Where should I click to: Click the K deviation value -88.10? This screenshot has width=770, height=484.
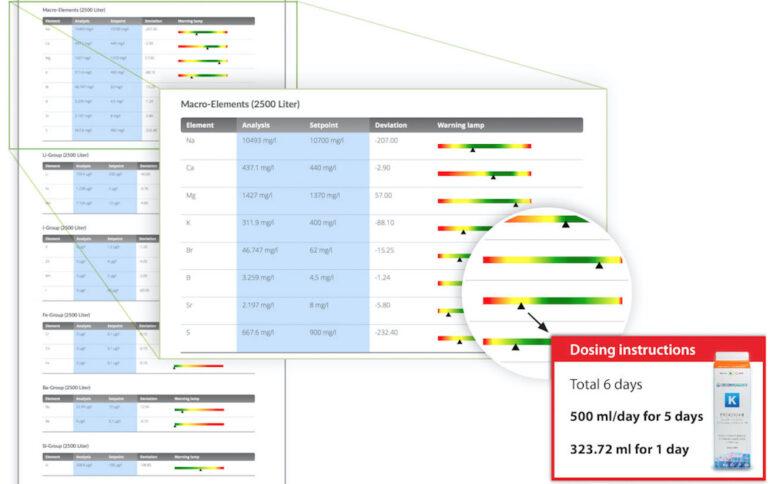[385, 223]
